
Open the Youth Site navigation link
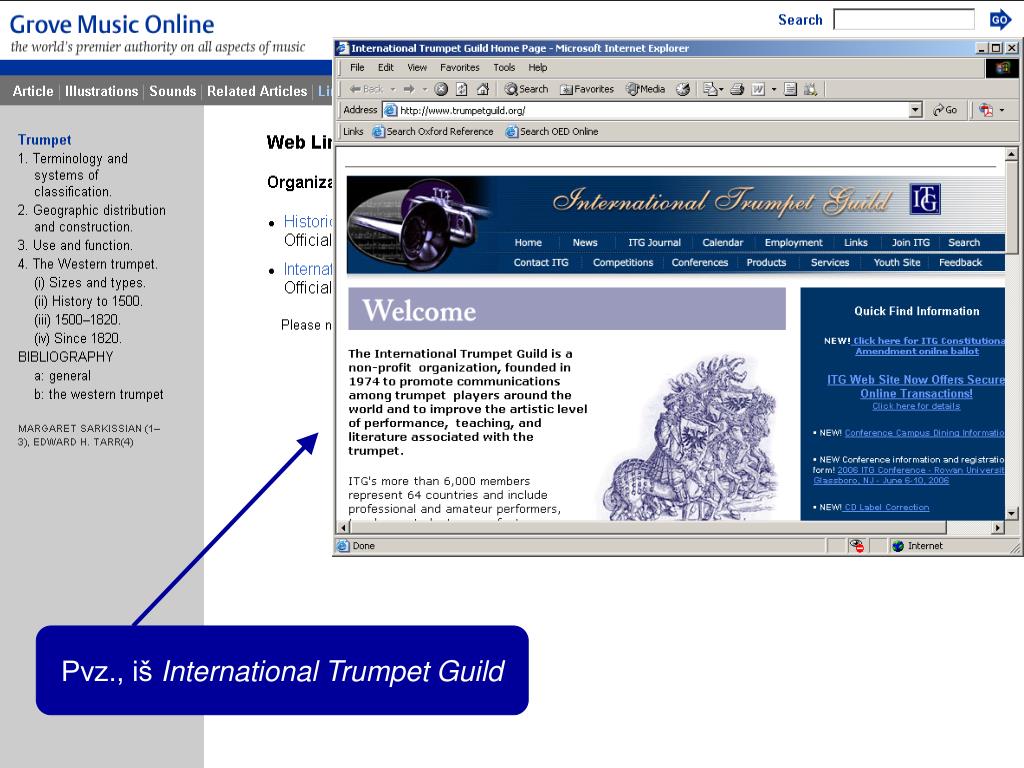click(897, 263)
